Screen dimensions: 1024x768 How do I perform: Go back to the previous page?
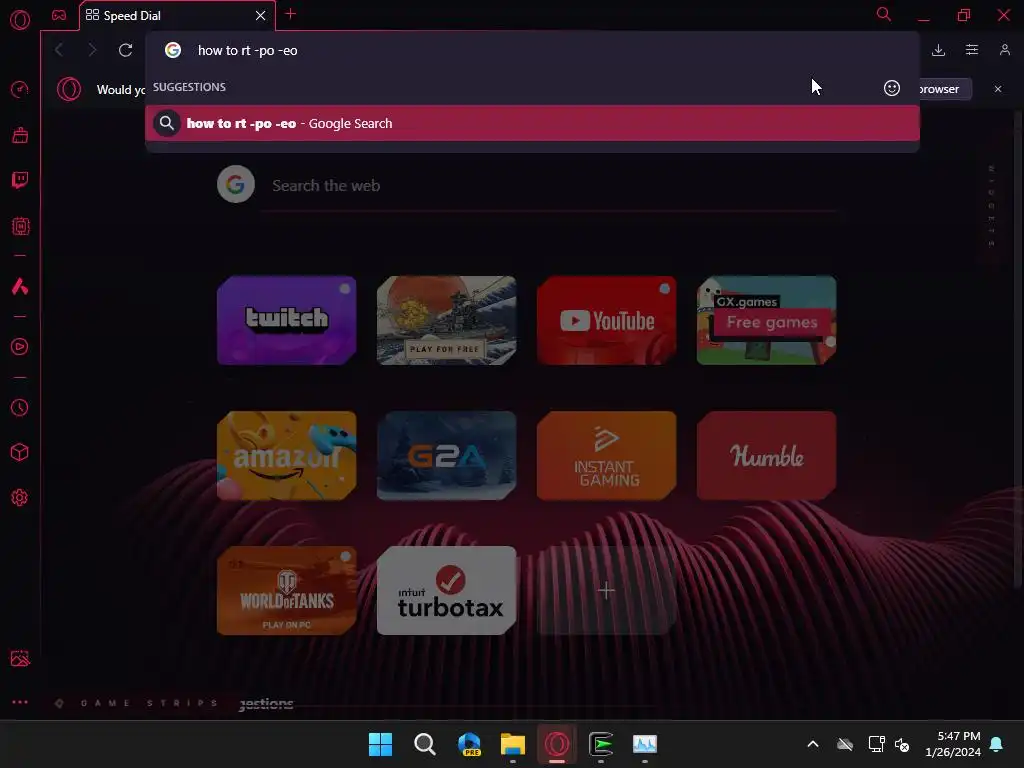point(59,50)
